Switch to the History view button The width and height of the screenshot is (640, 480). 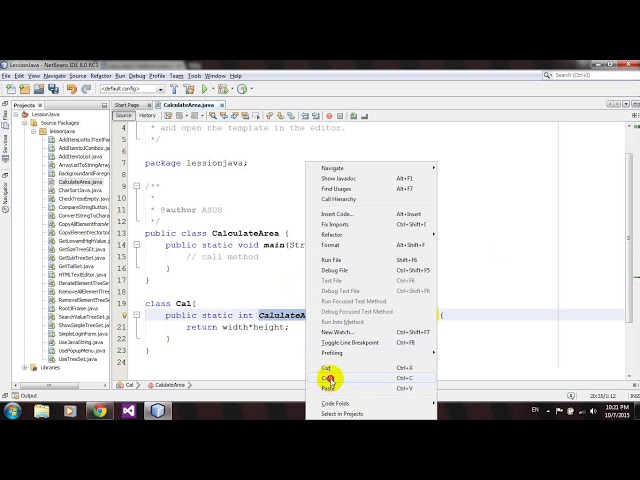pyautogui.click(x=147, y=116)
